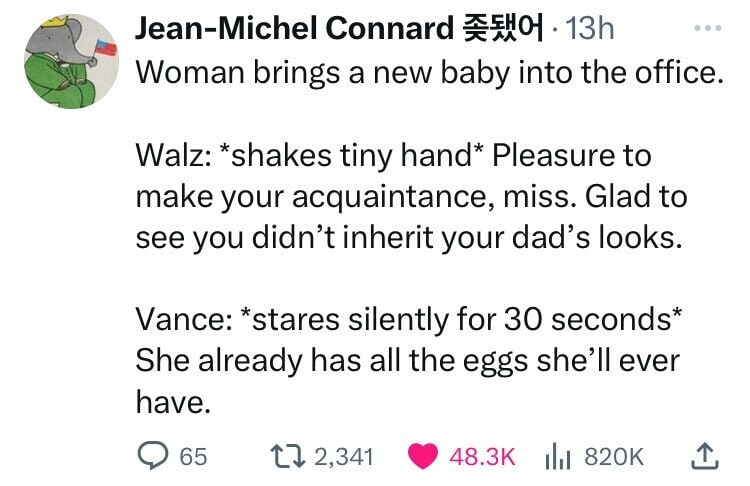Open view analytics bar chart icon
Image resolution: width=750 pixels, height=486 pixels.
click(557, 456)
